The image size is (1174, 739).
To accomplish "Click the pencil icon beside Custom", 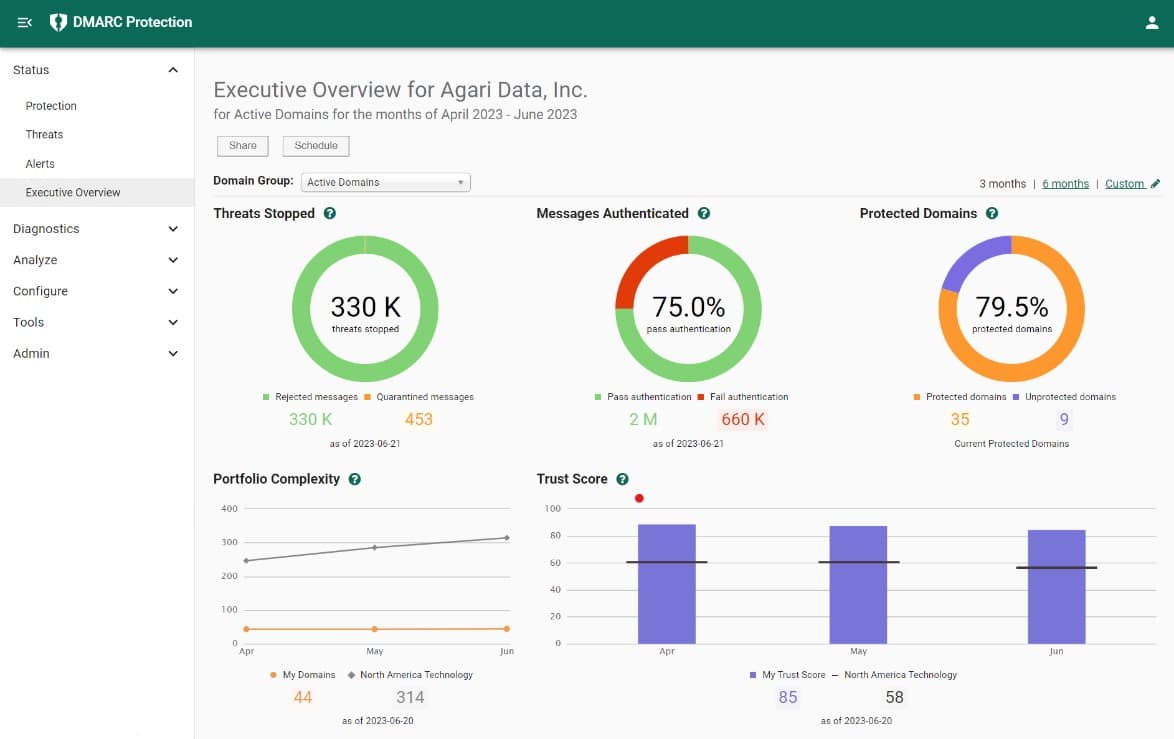I will point(1155,183).
